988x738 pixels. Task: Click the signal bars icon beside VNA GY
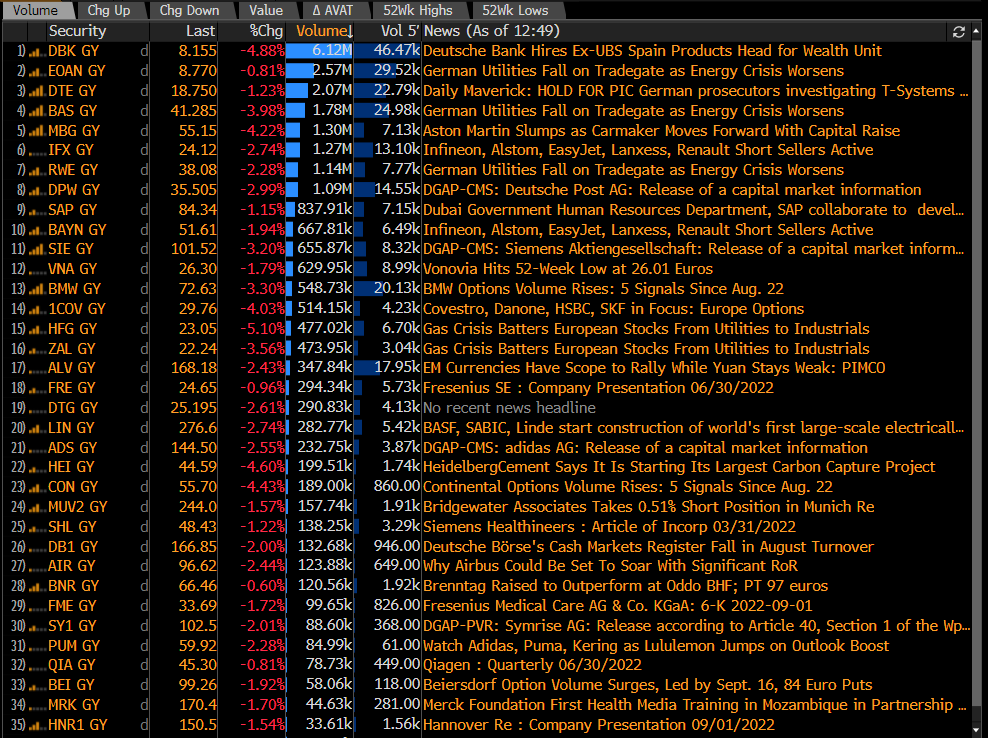tap(37, 270)
